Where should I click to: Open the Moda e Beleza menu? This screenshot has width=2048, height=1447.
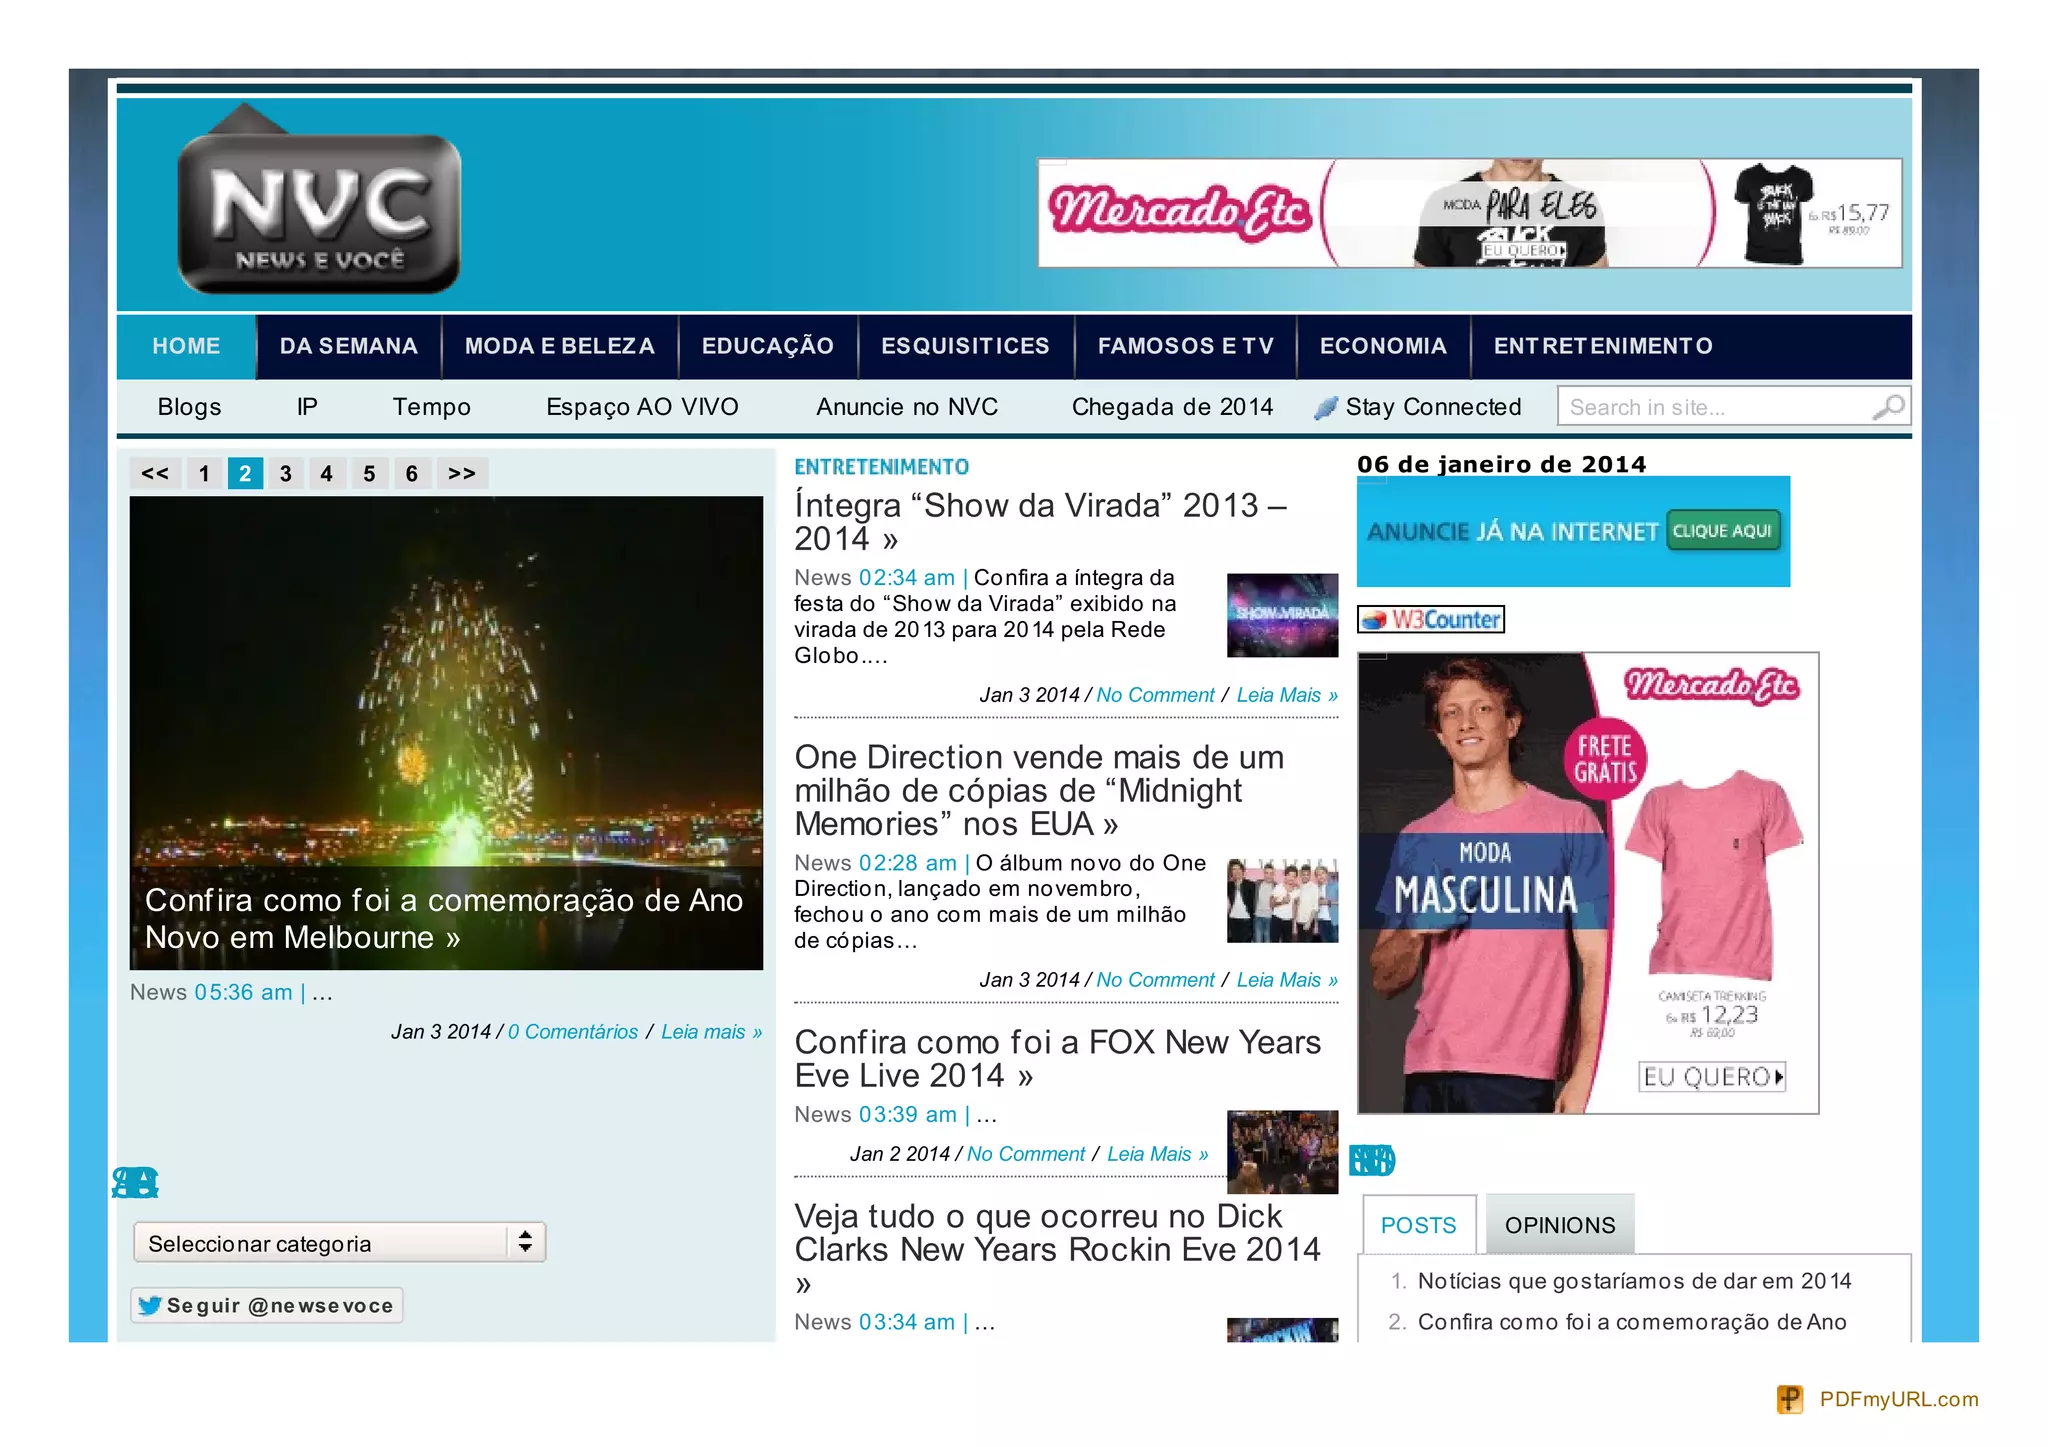coord(559,346)
